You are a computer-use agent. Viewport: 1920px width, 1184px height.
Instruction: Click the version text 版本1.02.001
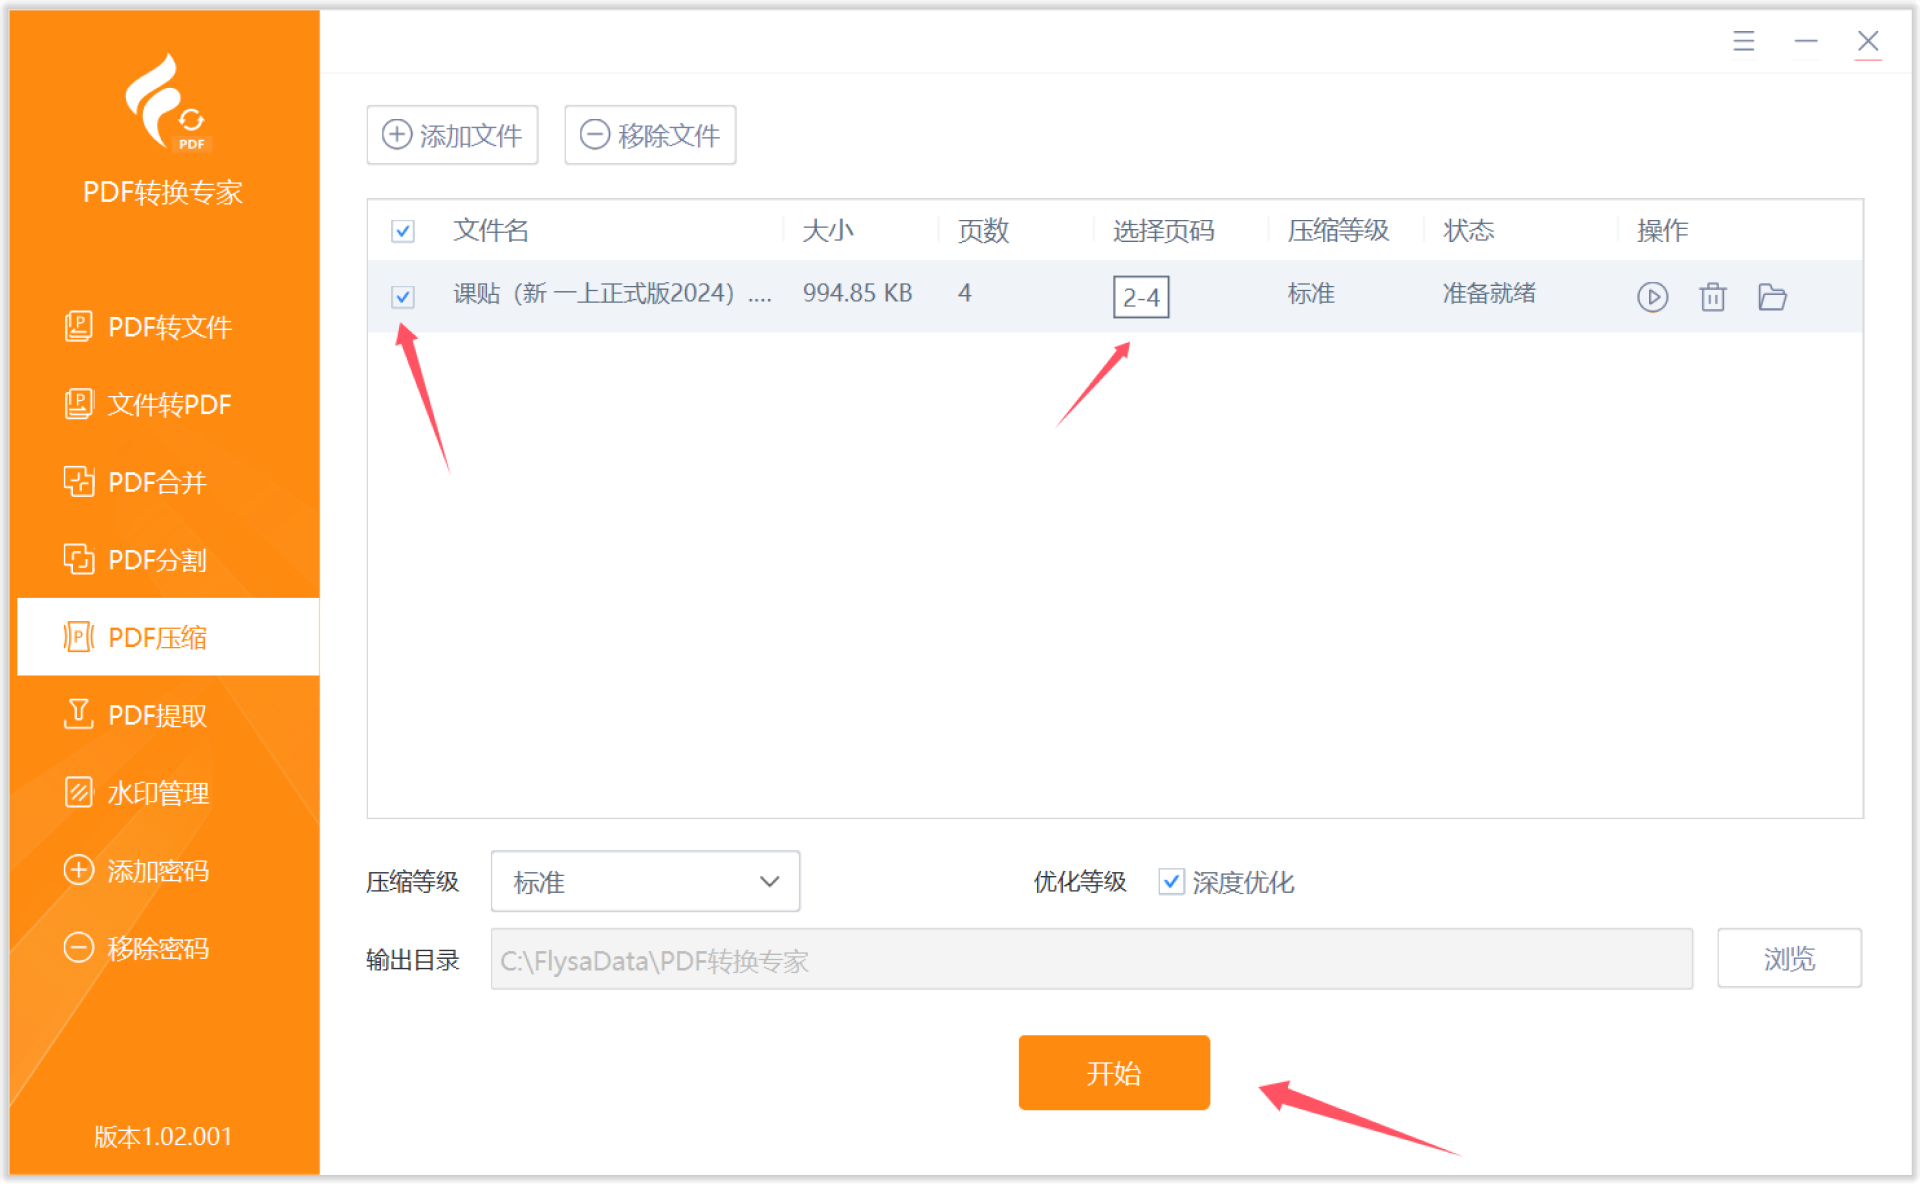[x=163, y=1136]
